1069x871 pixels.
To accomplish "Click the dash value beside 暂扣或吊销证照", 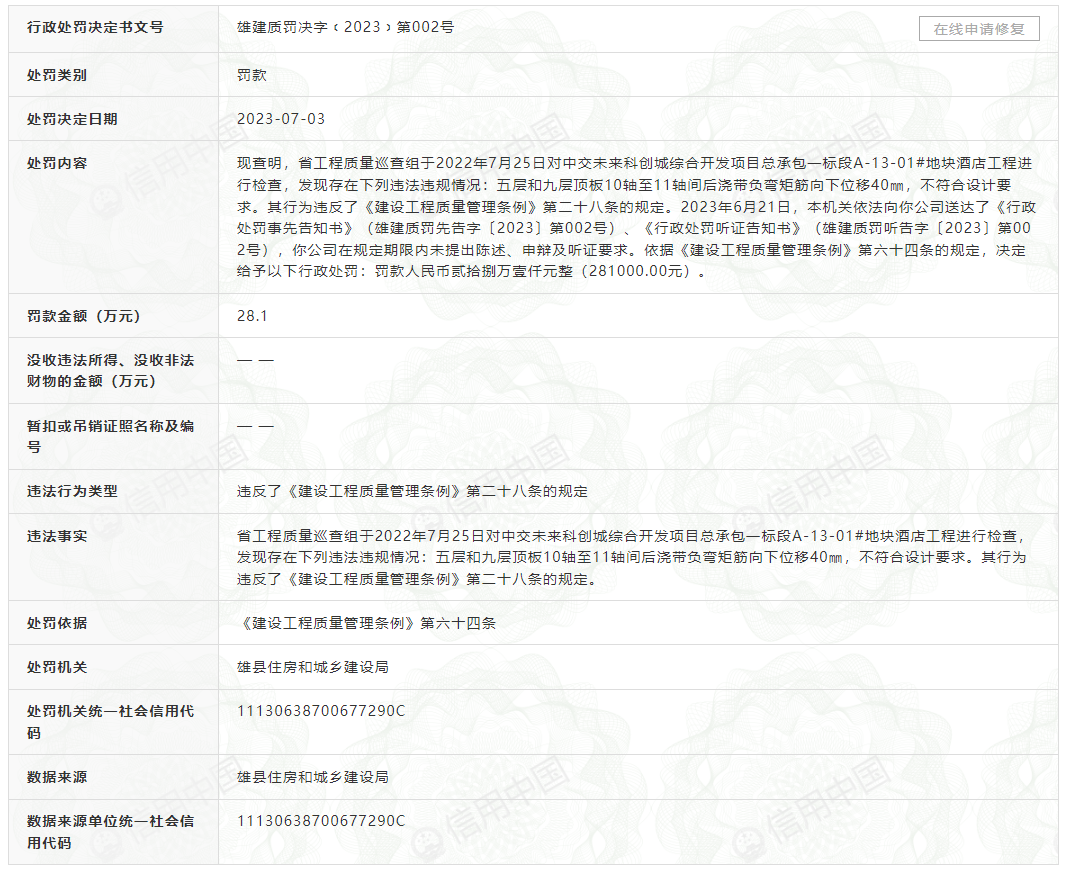I will coord(255,426).
